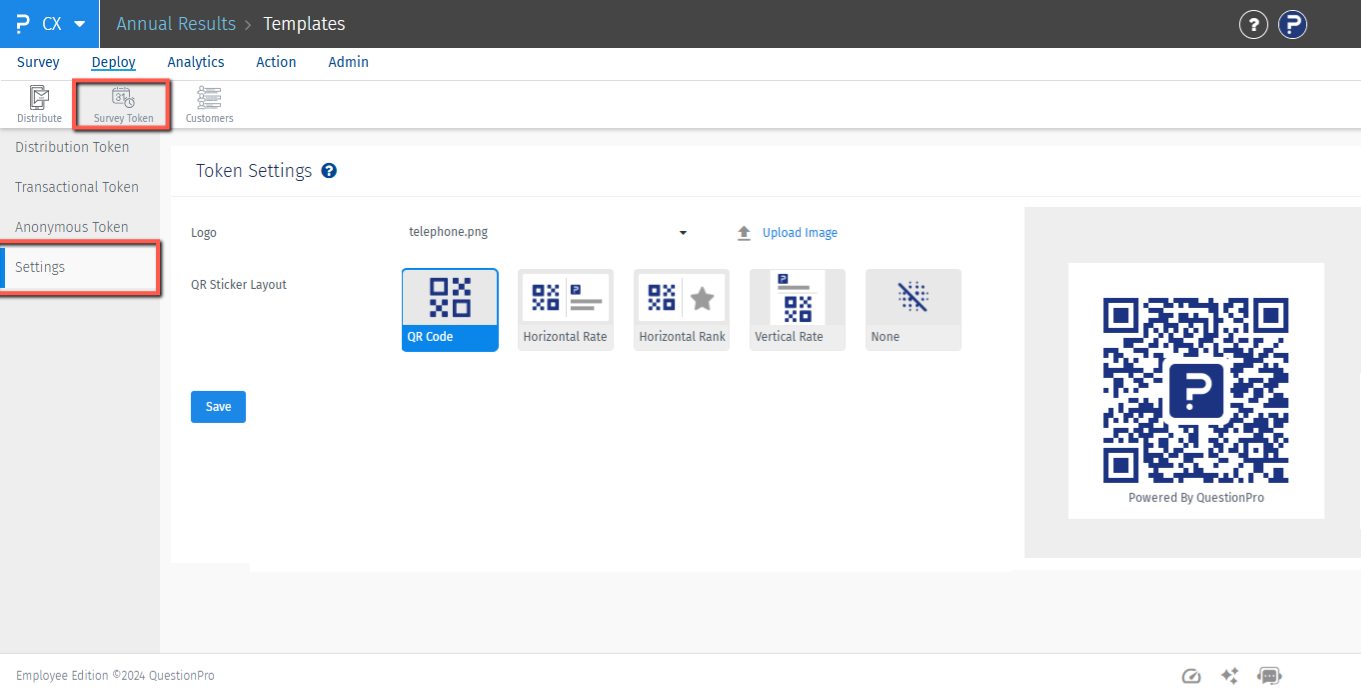1361x697 pixels.
Task: Click the upload arrow icon beside Upload Image
Action: coord(744,233)
